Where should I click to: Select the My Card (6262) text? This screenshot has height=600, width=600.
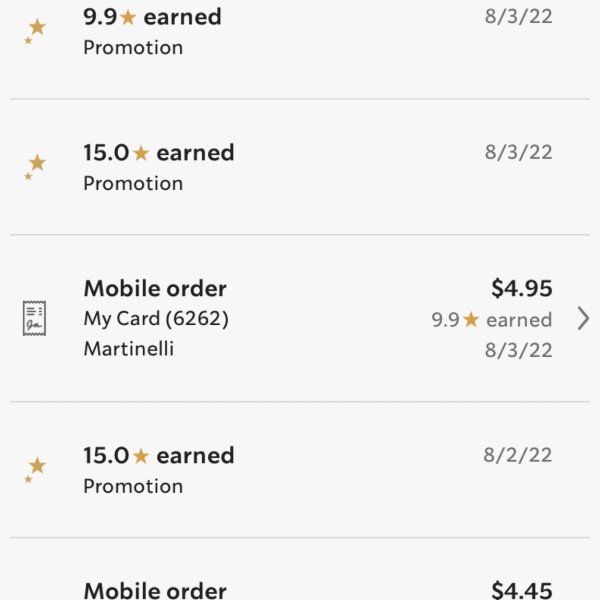pos(156,319)
